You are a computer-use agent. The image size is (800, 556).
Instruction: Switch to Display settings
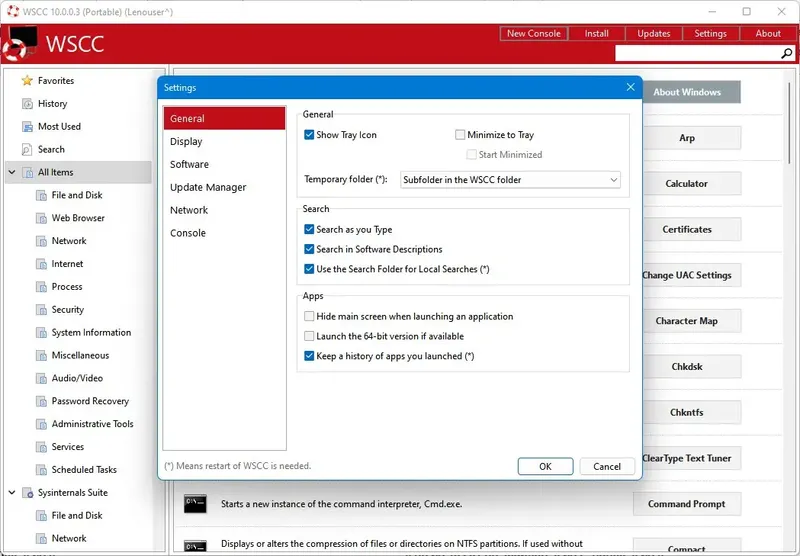tap(224, 141)
